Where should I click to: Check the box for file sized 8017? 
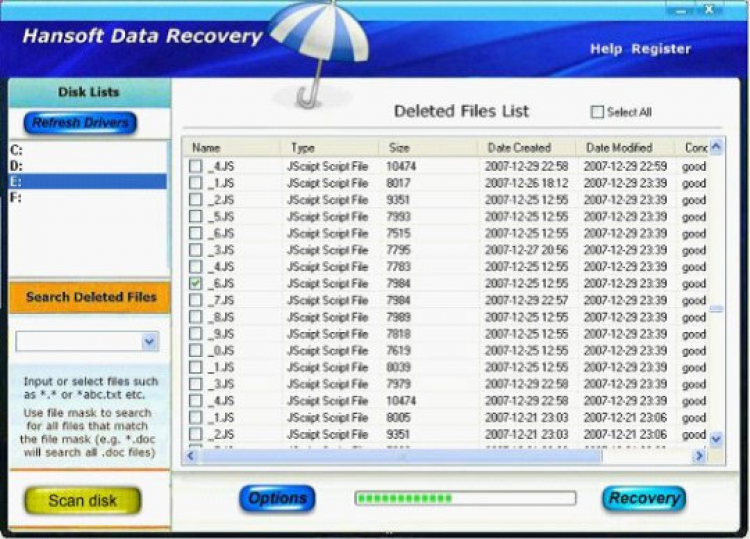pos(196,183)
